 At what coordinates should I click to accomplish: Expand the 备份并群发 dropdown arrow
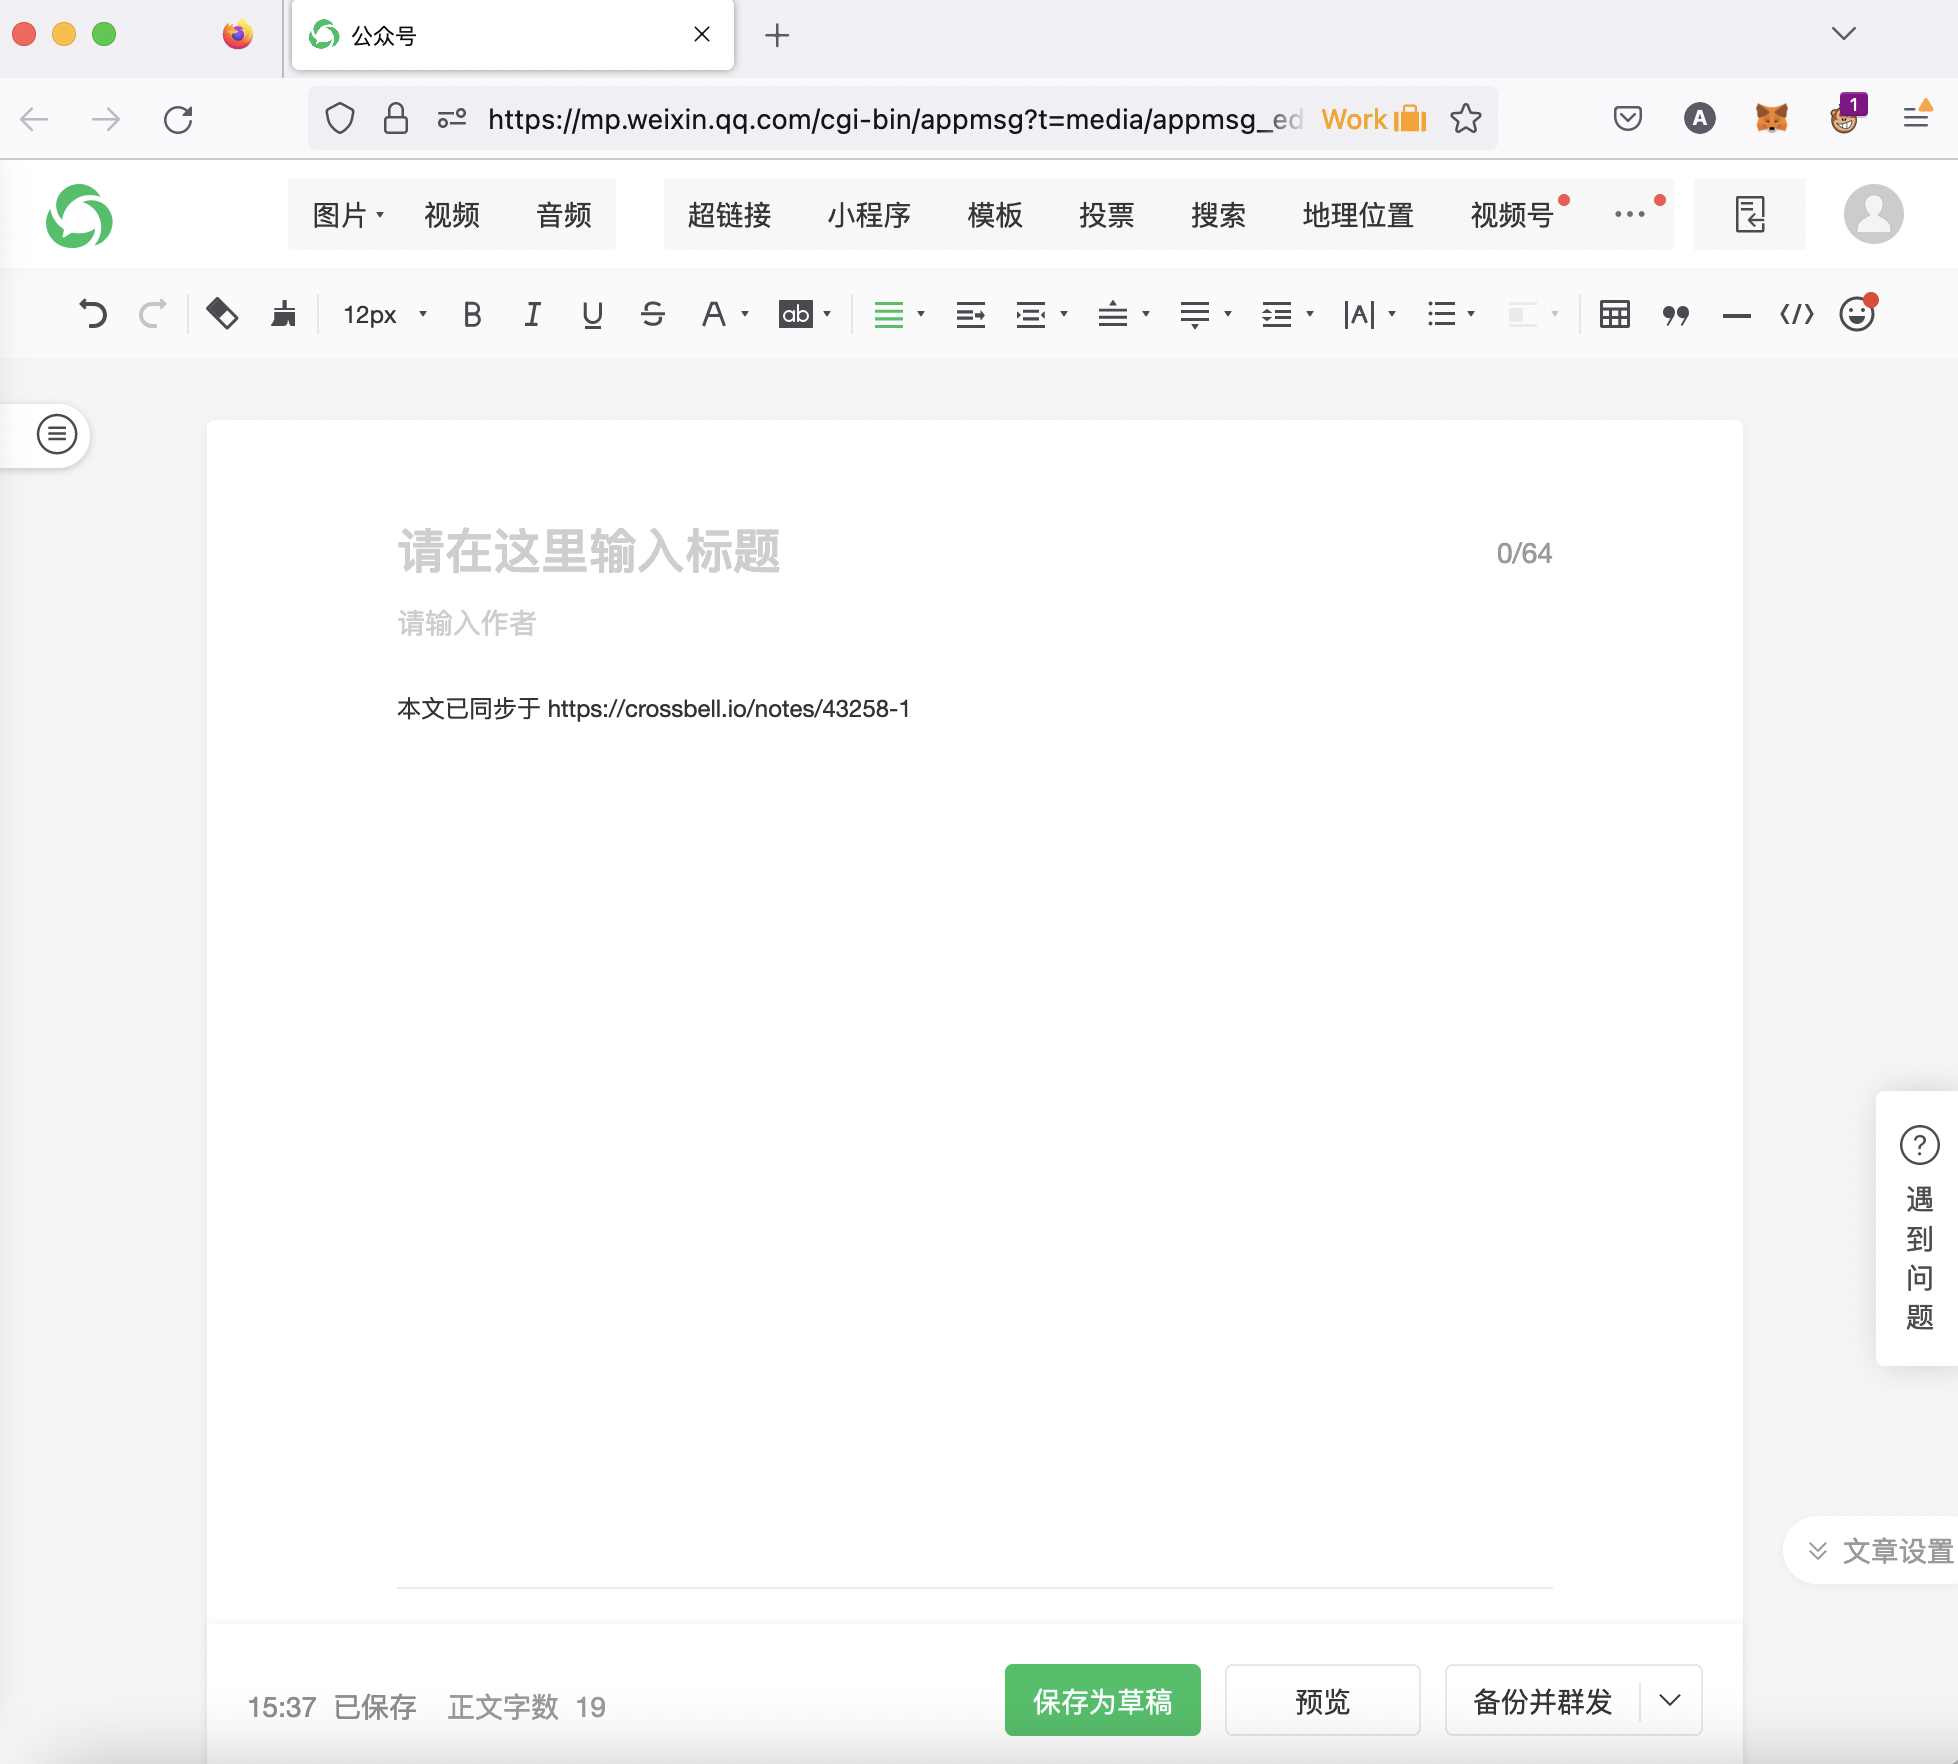[1670, 1700]
